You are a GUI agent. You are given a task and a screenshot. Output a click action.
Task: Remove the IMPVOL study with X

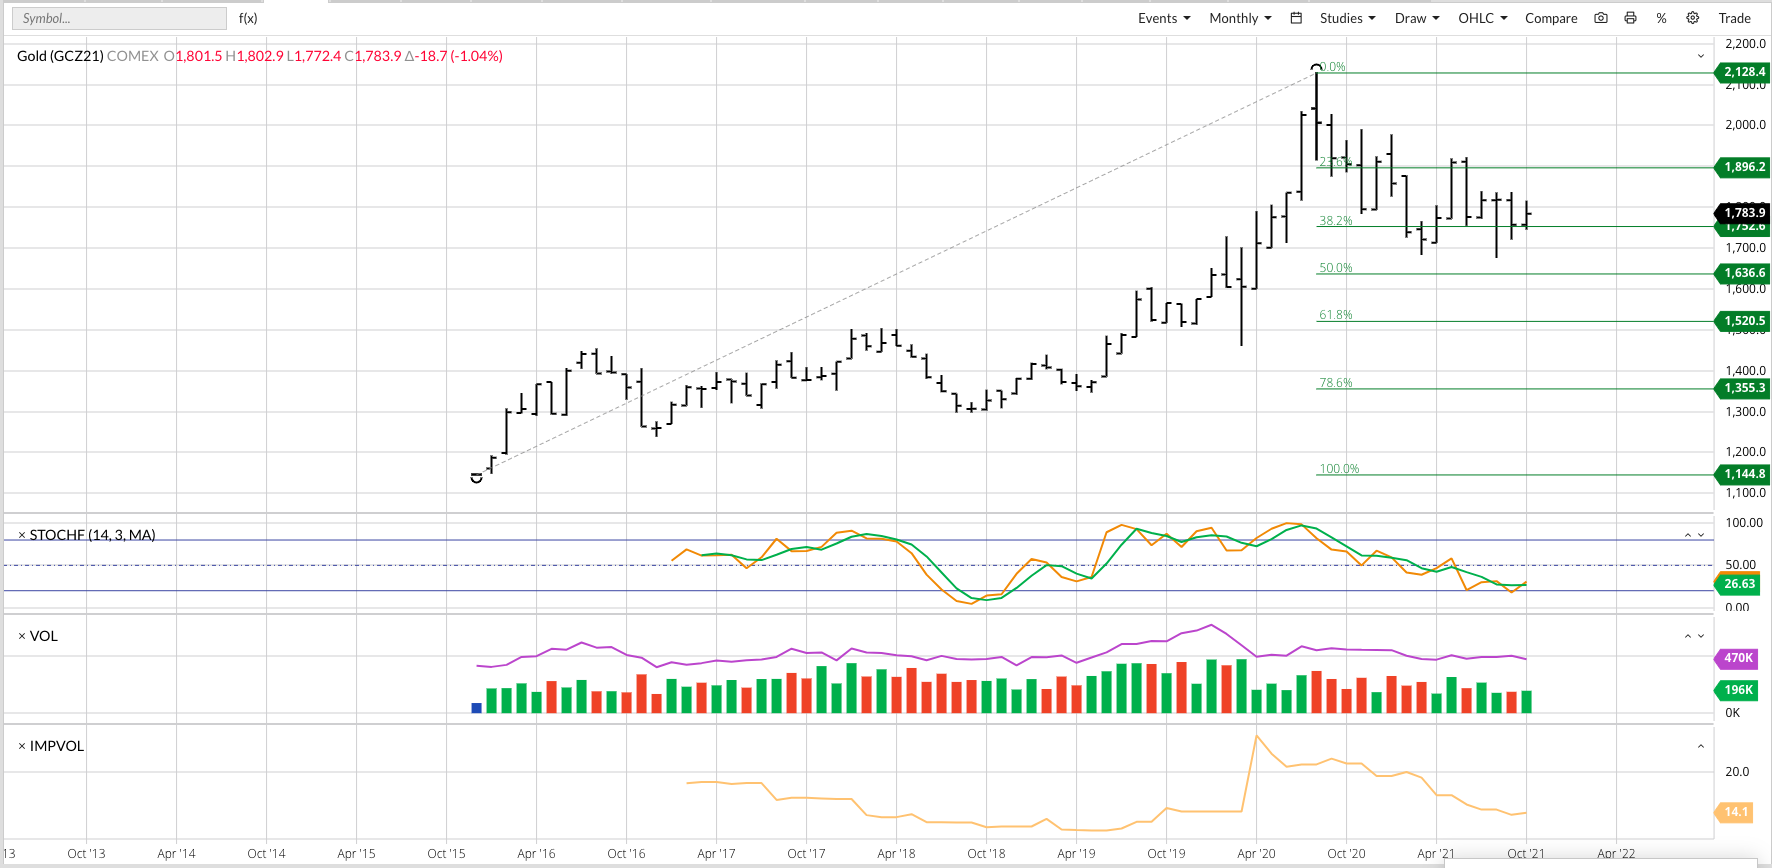(x=22, y=747)
